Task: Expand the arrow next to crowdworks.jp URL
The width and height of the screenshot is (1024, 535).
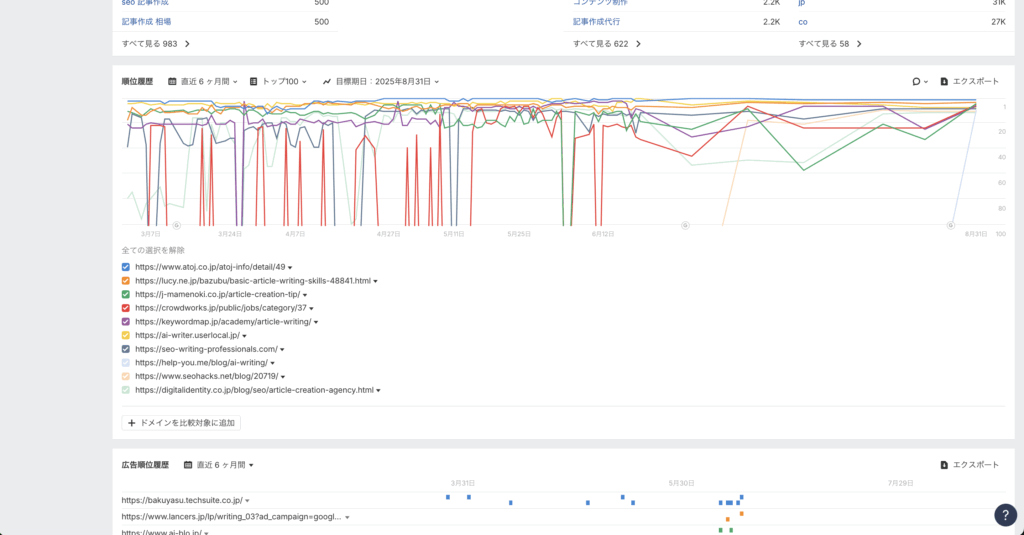Action: pyautogui.click(x=312, y=309)
